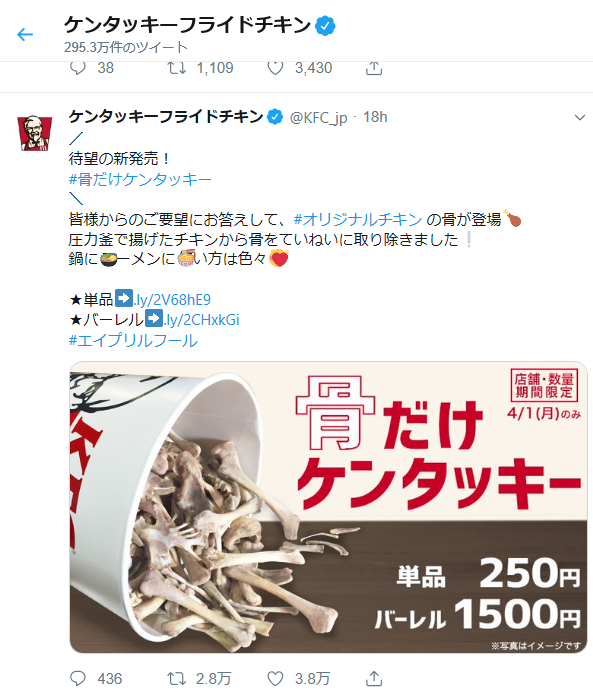
Task: Open the @KFC_jp handle
Action: [318, 117]
